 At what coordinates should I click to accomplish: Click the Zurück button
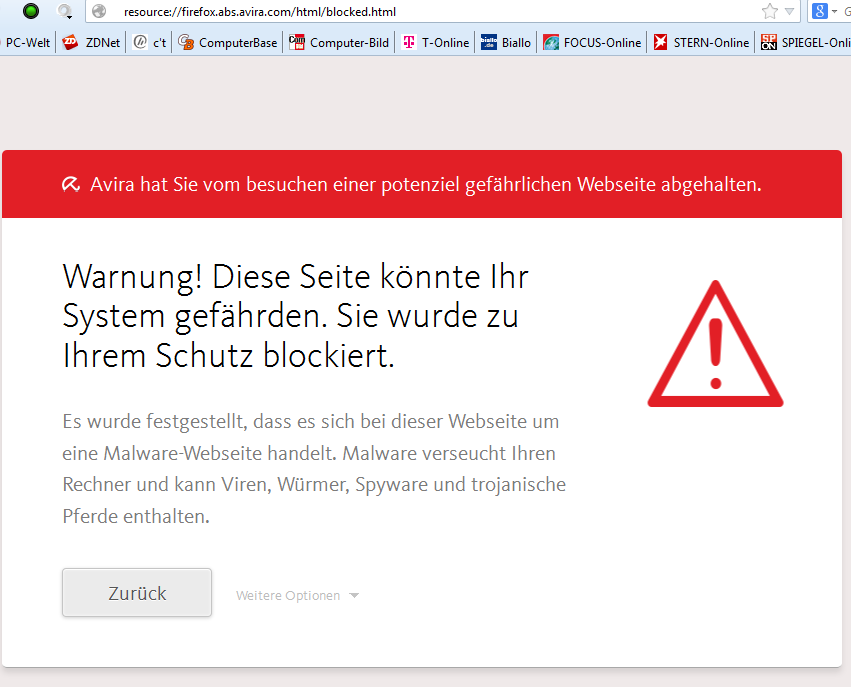click(137, 593)
